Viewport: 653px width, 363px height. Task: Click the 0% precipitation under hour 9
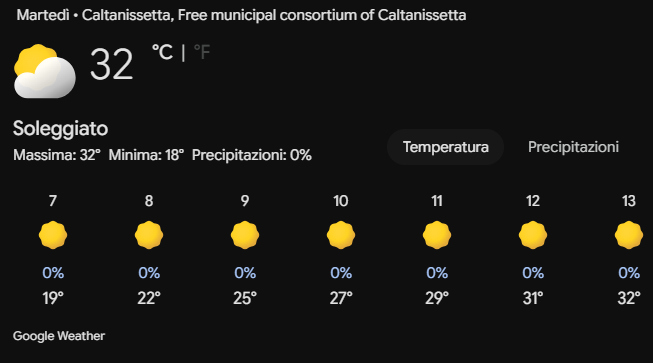[245, 273]
